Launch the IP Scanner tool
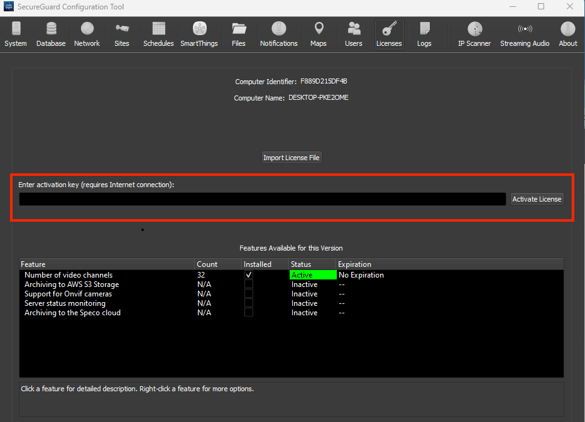The image size is (585, 422). pos(474,34)
